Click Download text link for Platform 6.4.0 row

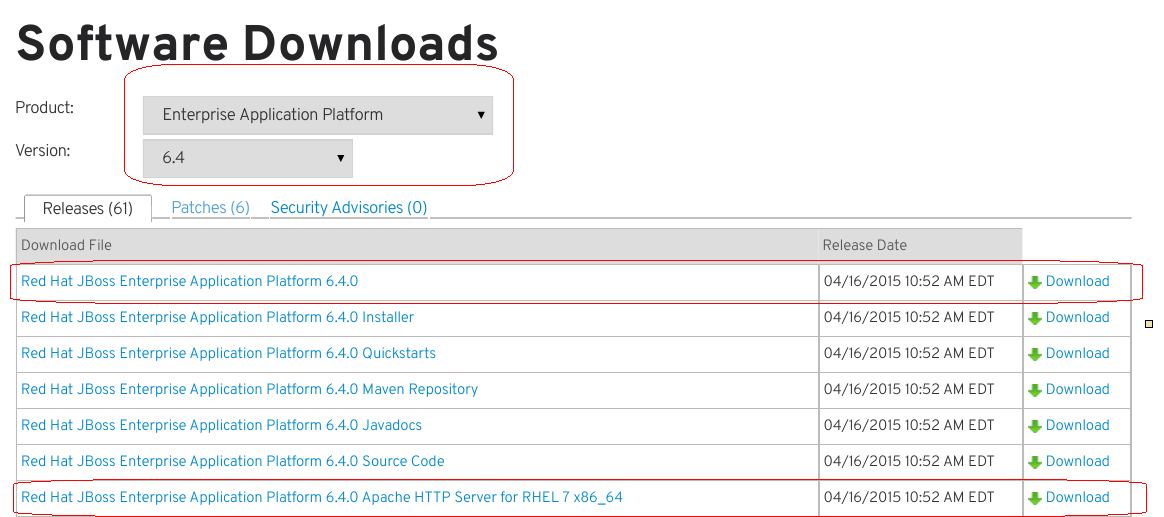[1077, 282]
